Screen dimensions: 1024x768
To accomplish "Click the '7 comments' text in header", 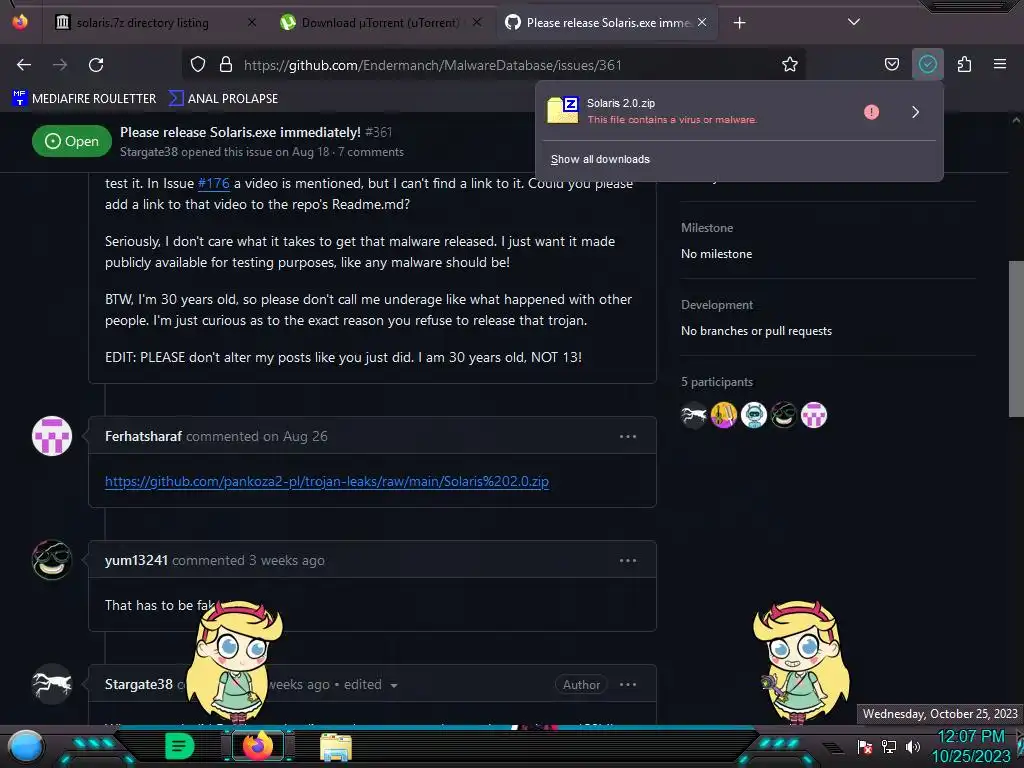I will click(370, 152).
